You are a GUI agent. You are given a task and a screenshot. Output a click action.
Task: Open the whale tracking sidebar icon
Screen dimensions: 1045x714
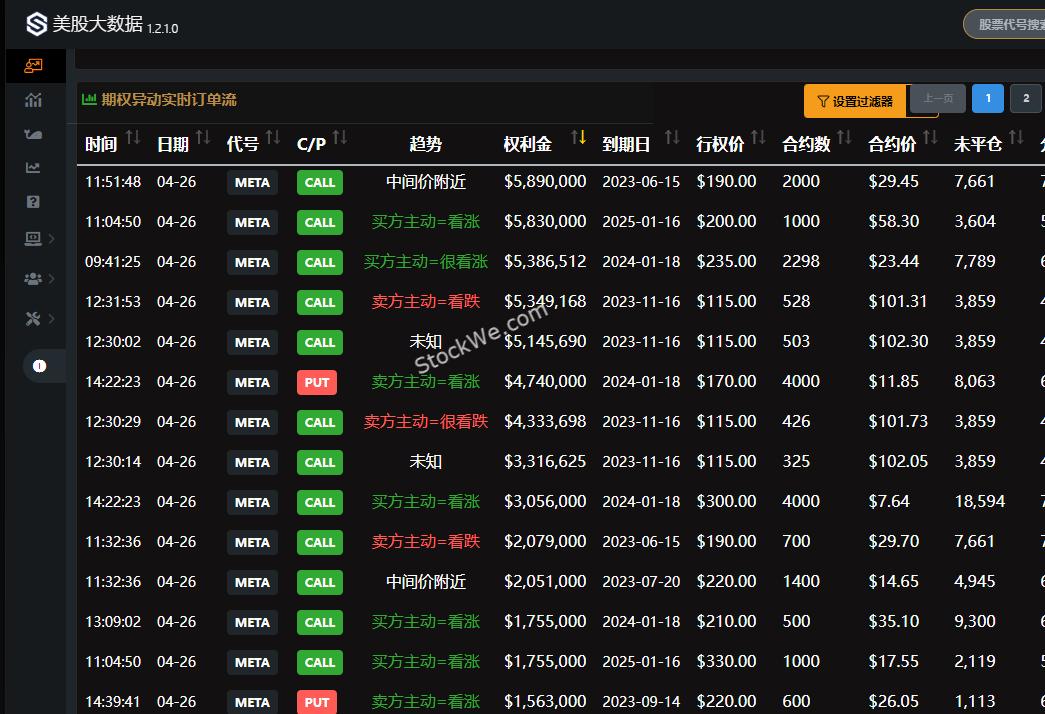[x=34, y=134]
